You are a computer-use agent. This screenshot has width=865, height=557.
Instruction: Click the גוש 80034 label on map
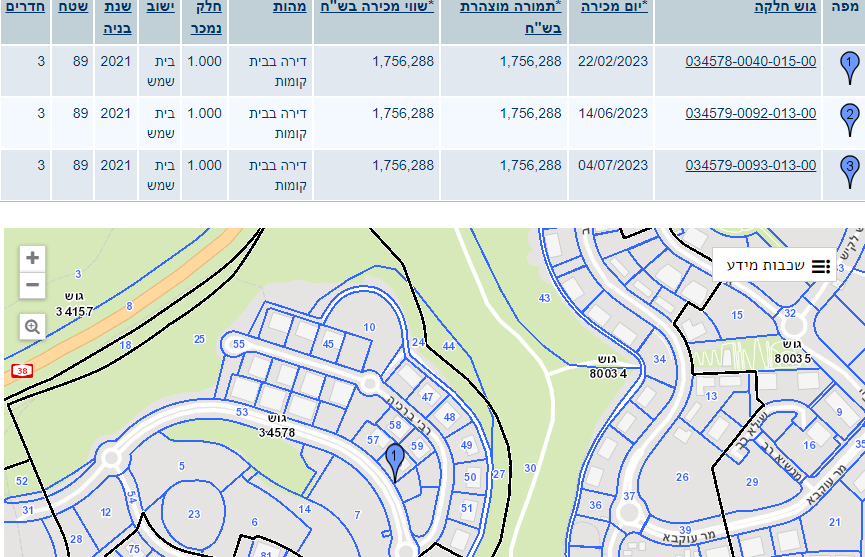(608, 367)
